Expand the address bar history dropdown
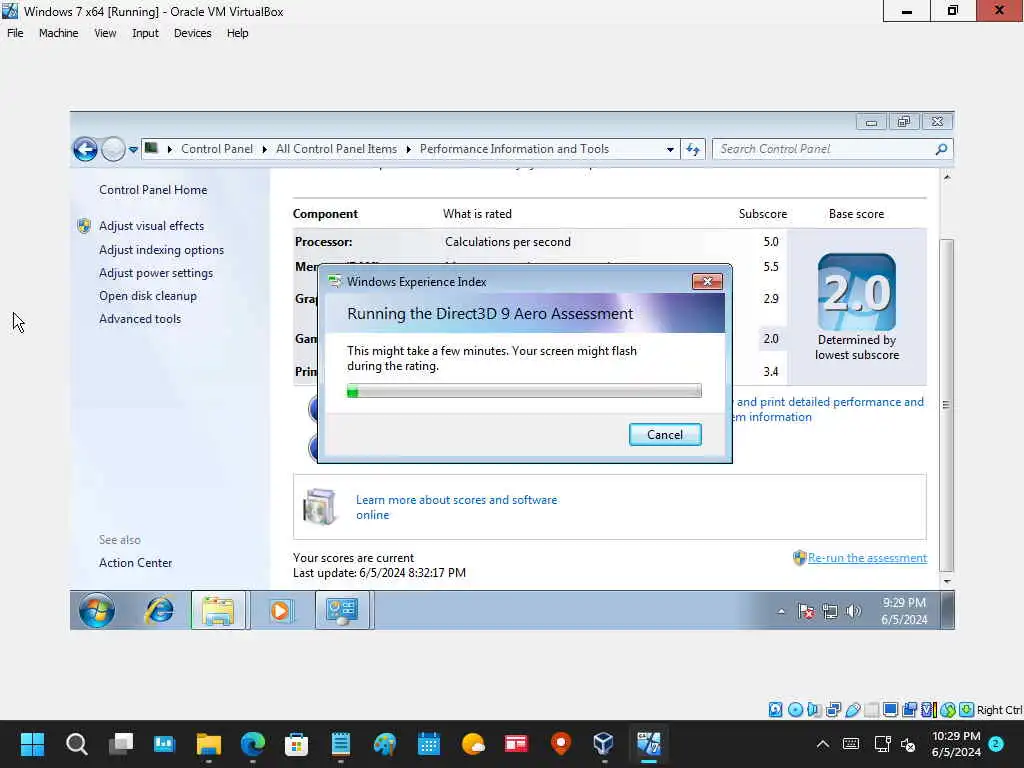 670,150
